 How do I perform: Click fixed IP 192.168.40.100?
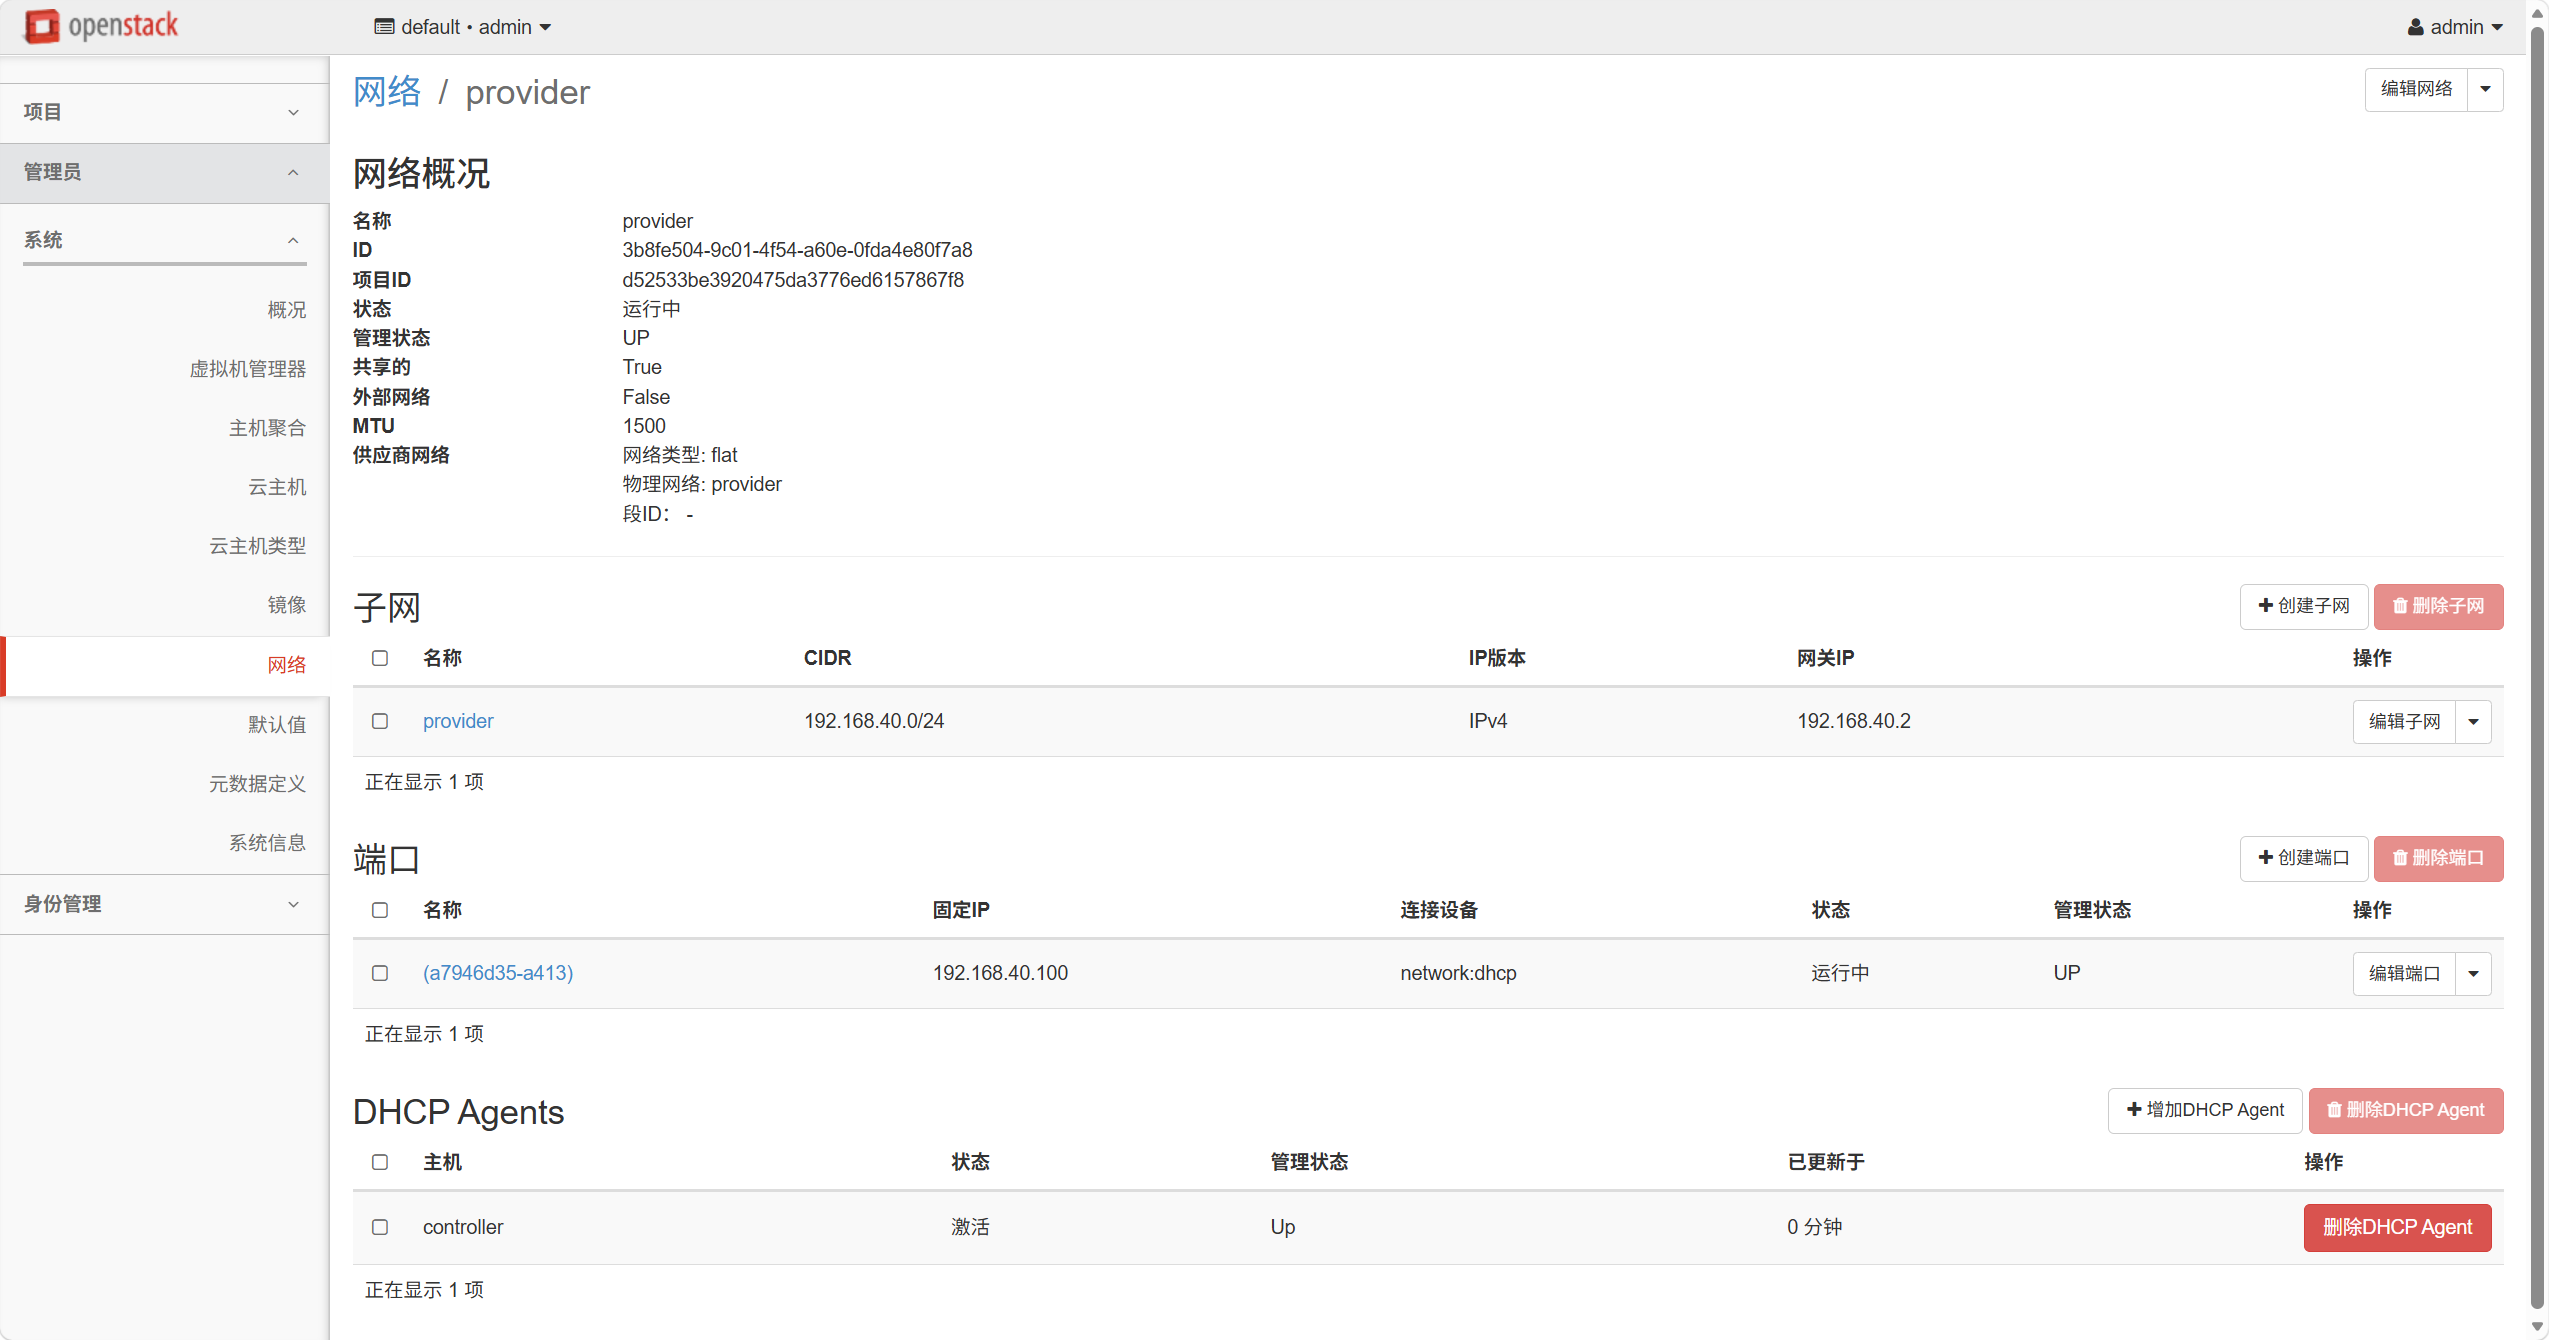(x=1000, y=973)
